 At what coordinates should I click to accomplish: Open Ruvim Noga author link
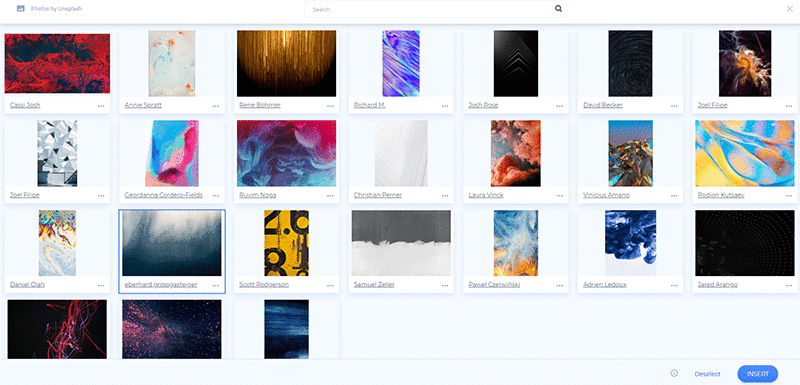coord(257,195)
